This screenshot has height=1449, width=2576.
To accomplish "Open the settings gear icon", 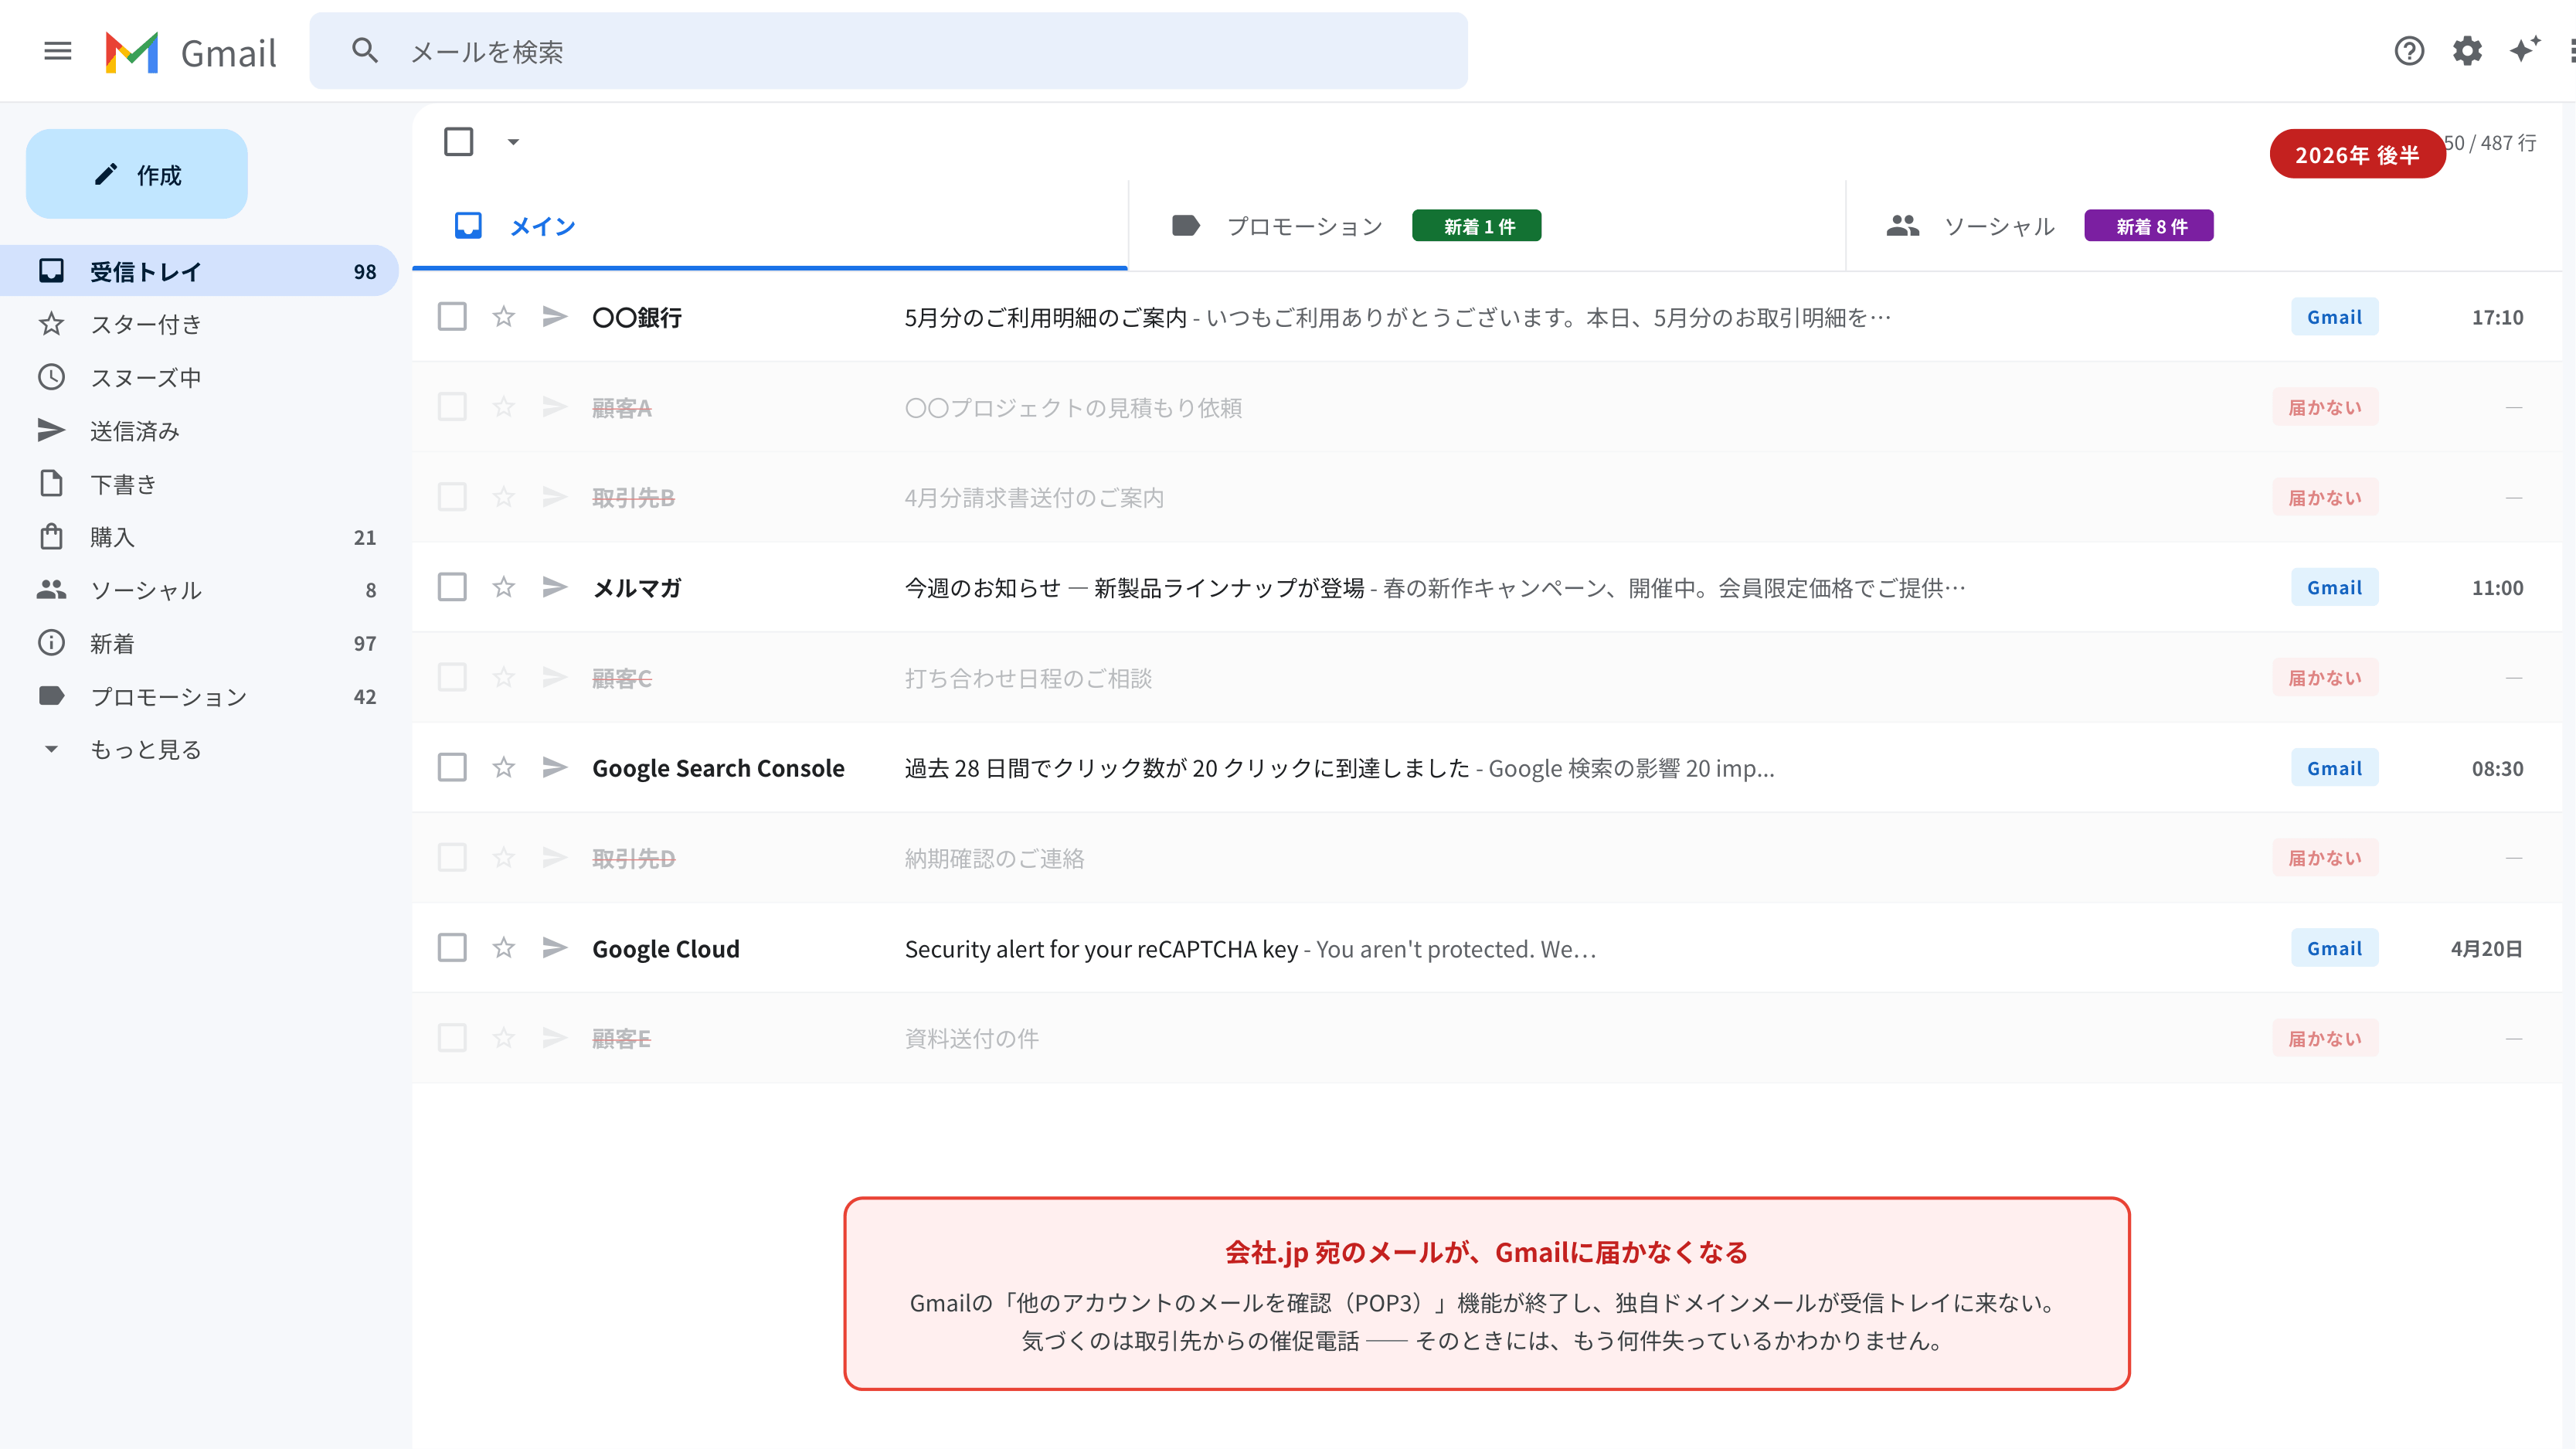I will click(x=2467, y=51).
